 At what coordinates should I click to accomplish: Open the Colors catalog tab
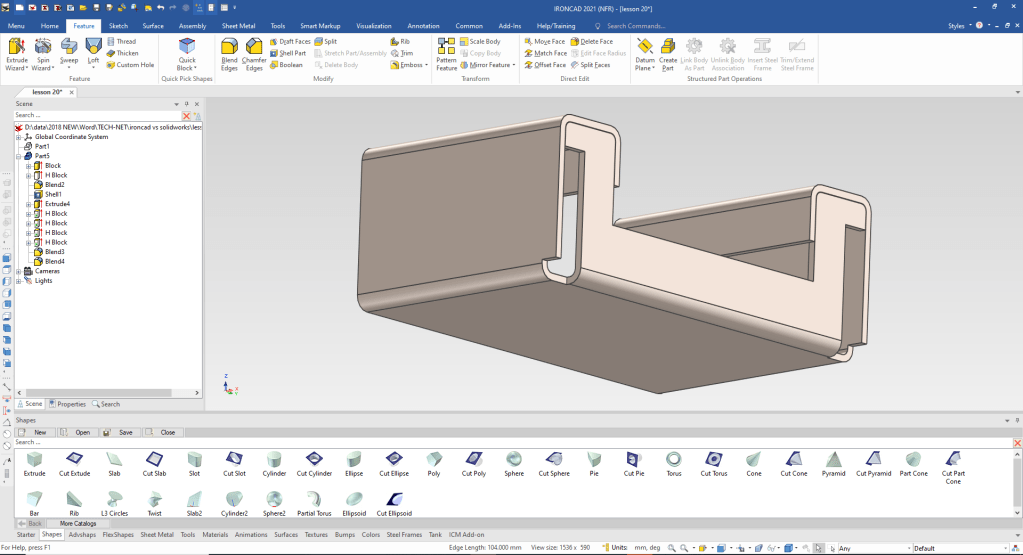371,535
